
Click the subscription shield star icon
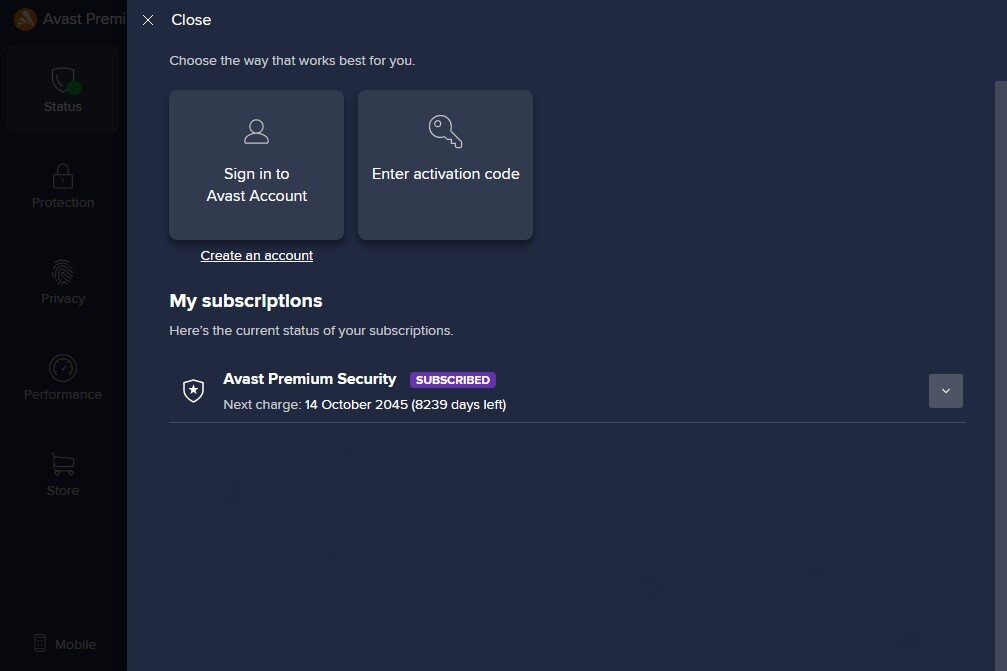pyautogui.click(x=193, y=390)
